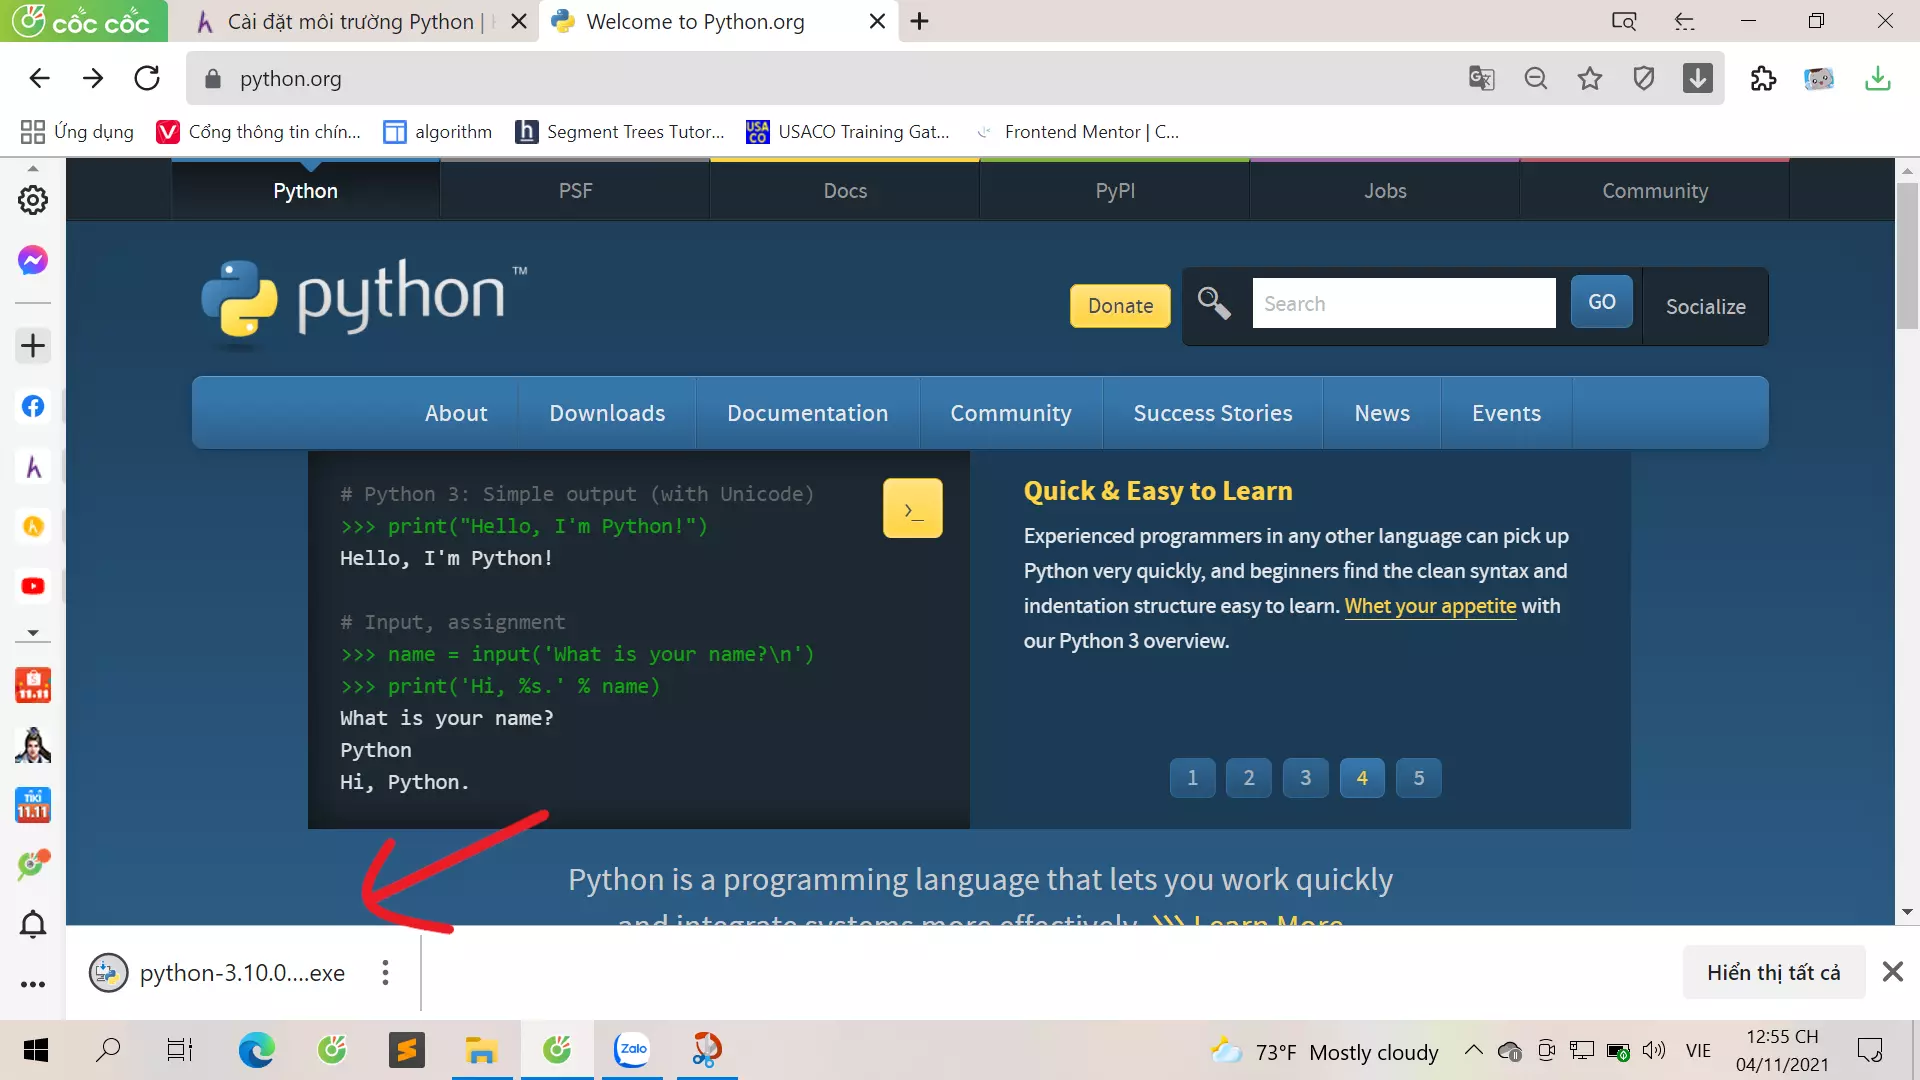
Task: Show slide 1 of the carousel
Action: point(1192,778)
